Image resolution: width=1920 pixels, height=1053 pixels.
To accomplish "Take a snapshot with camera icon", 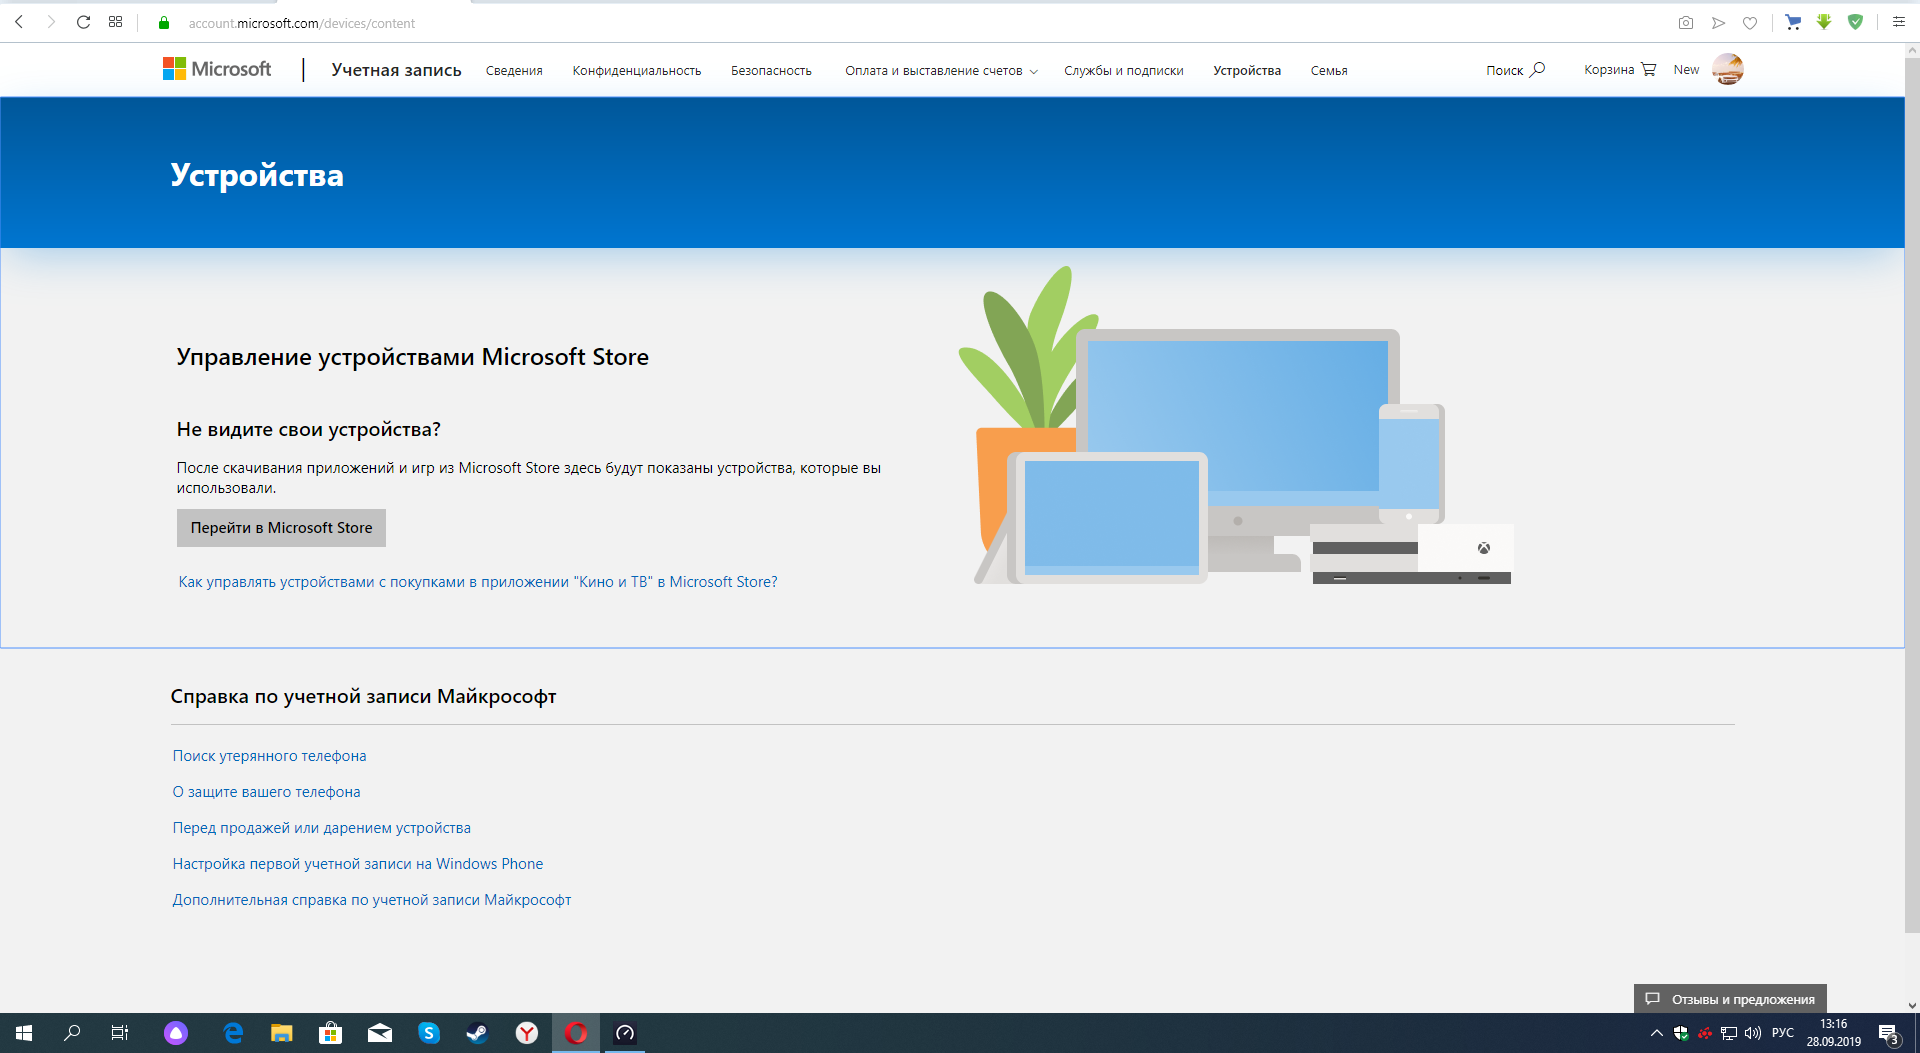I will coord(1686,23).
